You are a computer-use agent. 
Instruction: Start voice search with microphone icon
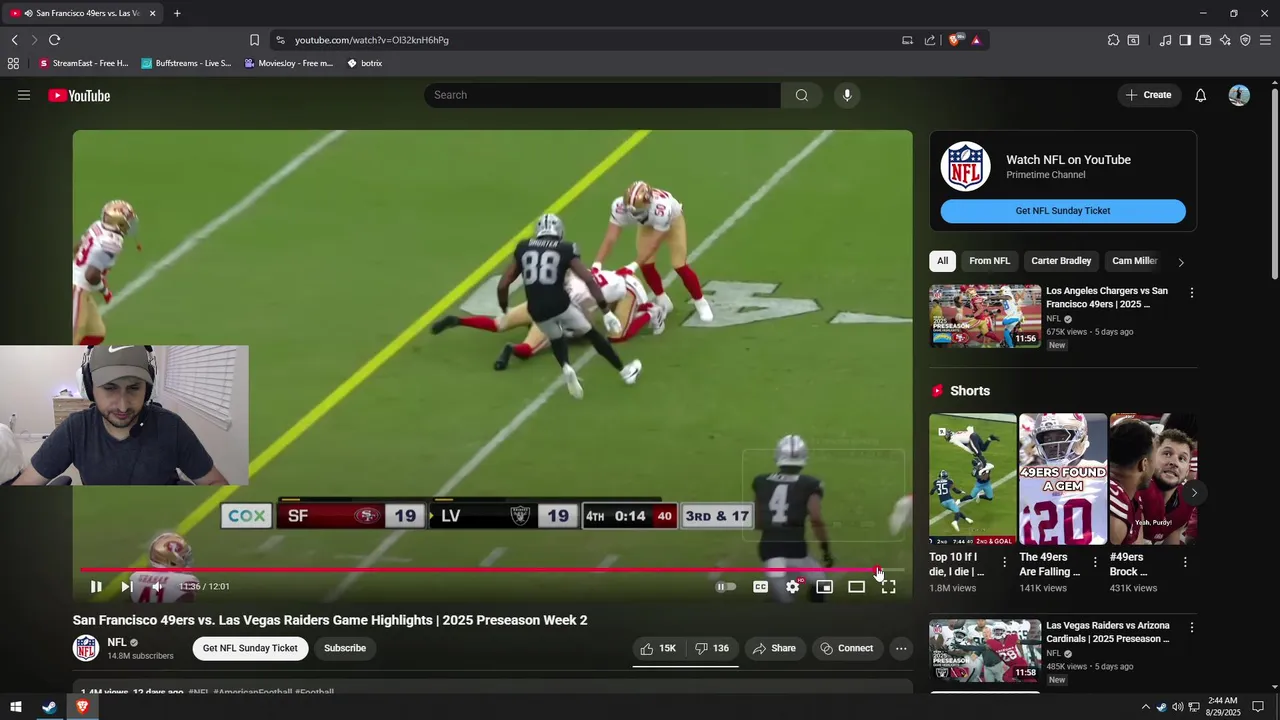pyautogui.click(x=847, y=95)
